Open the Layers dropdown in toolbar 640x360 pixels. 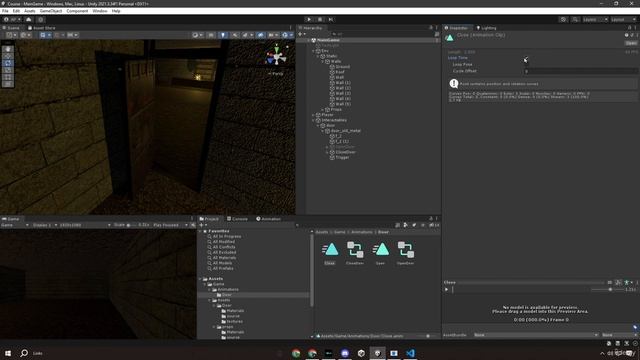click(x=595, y=19)
